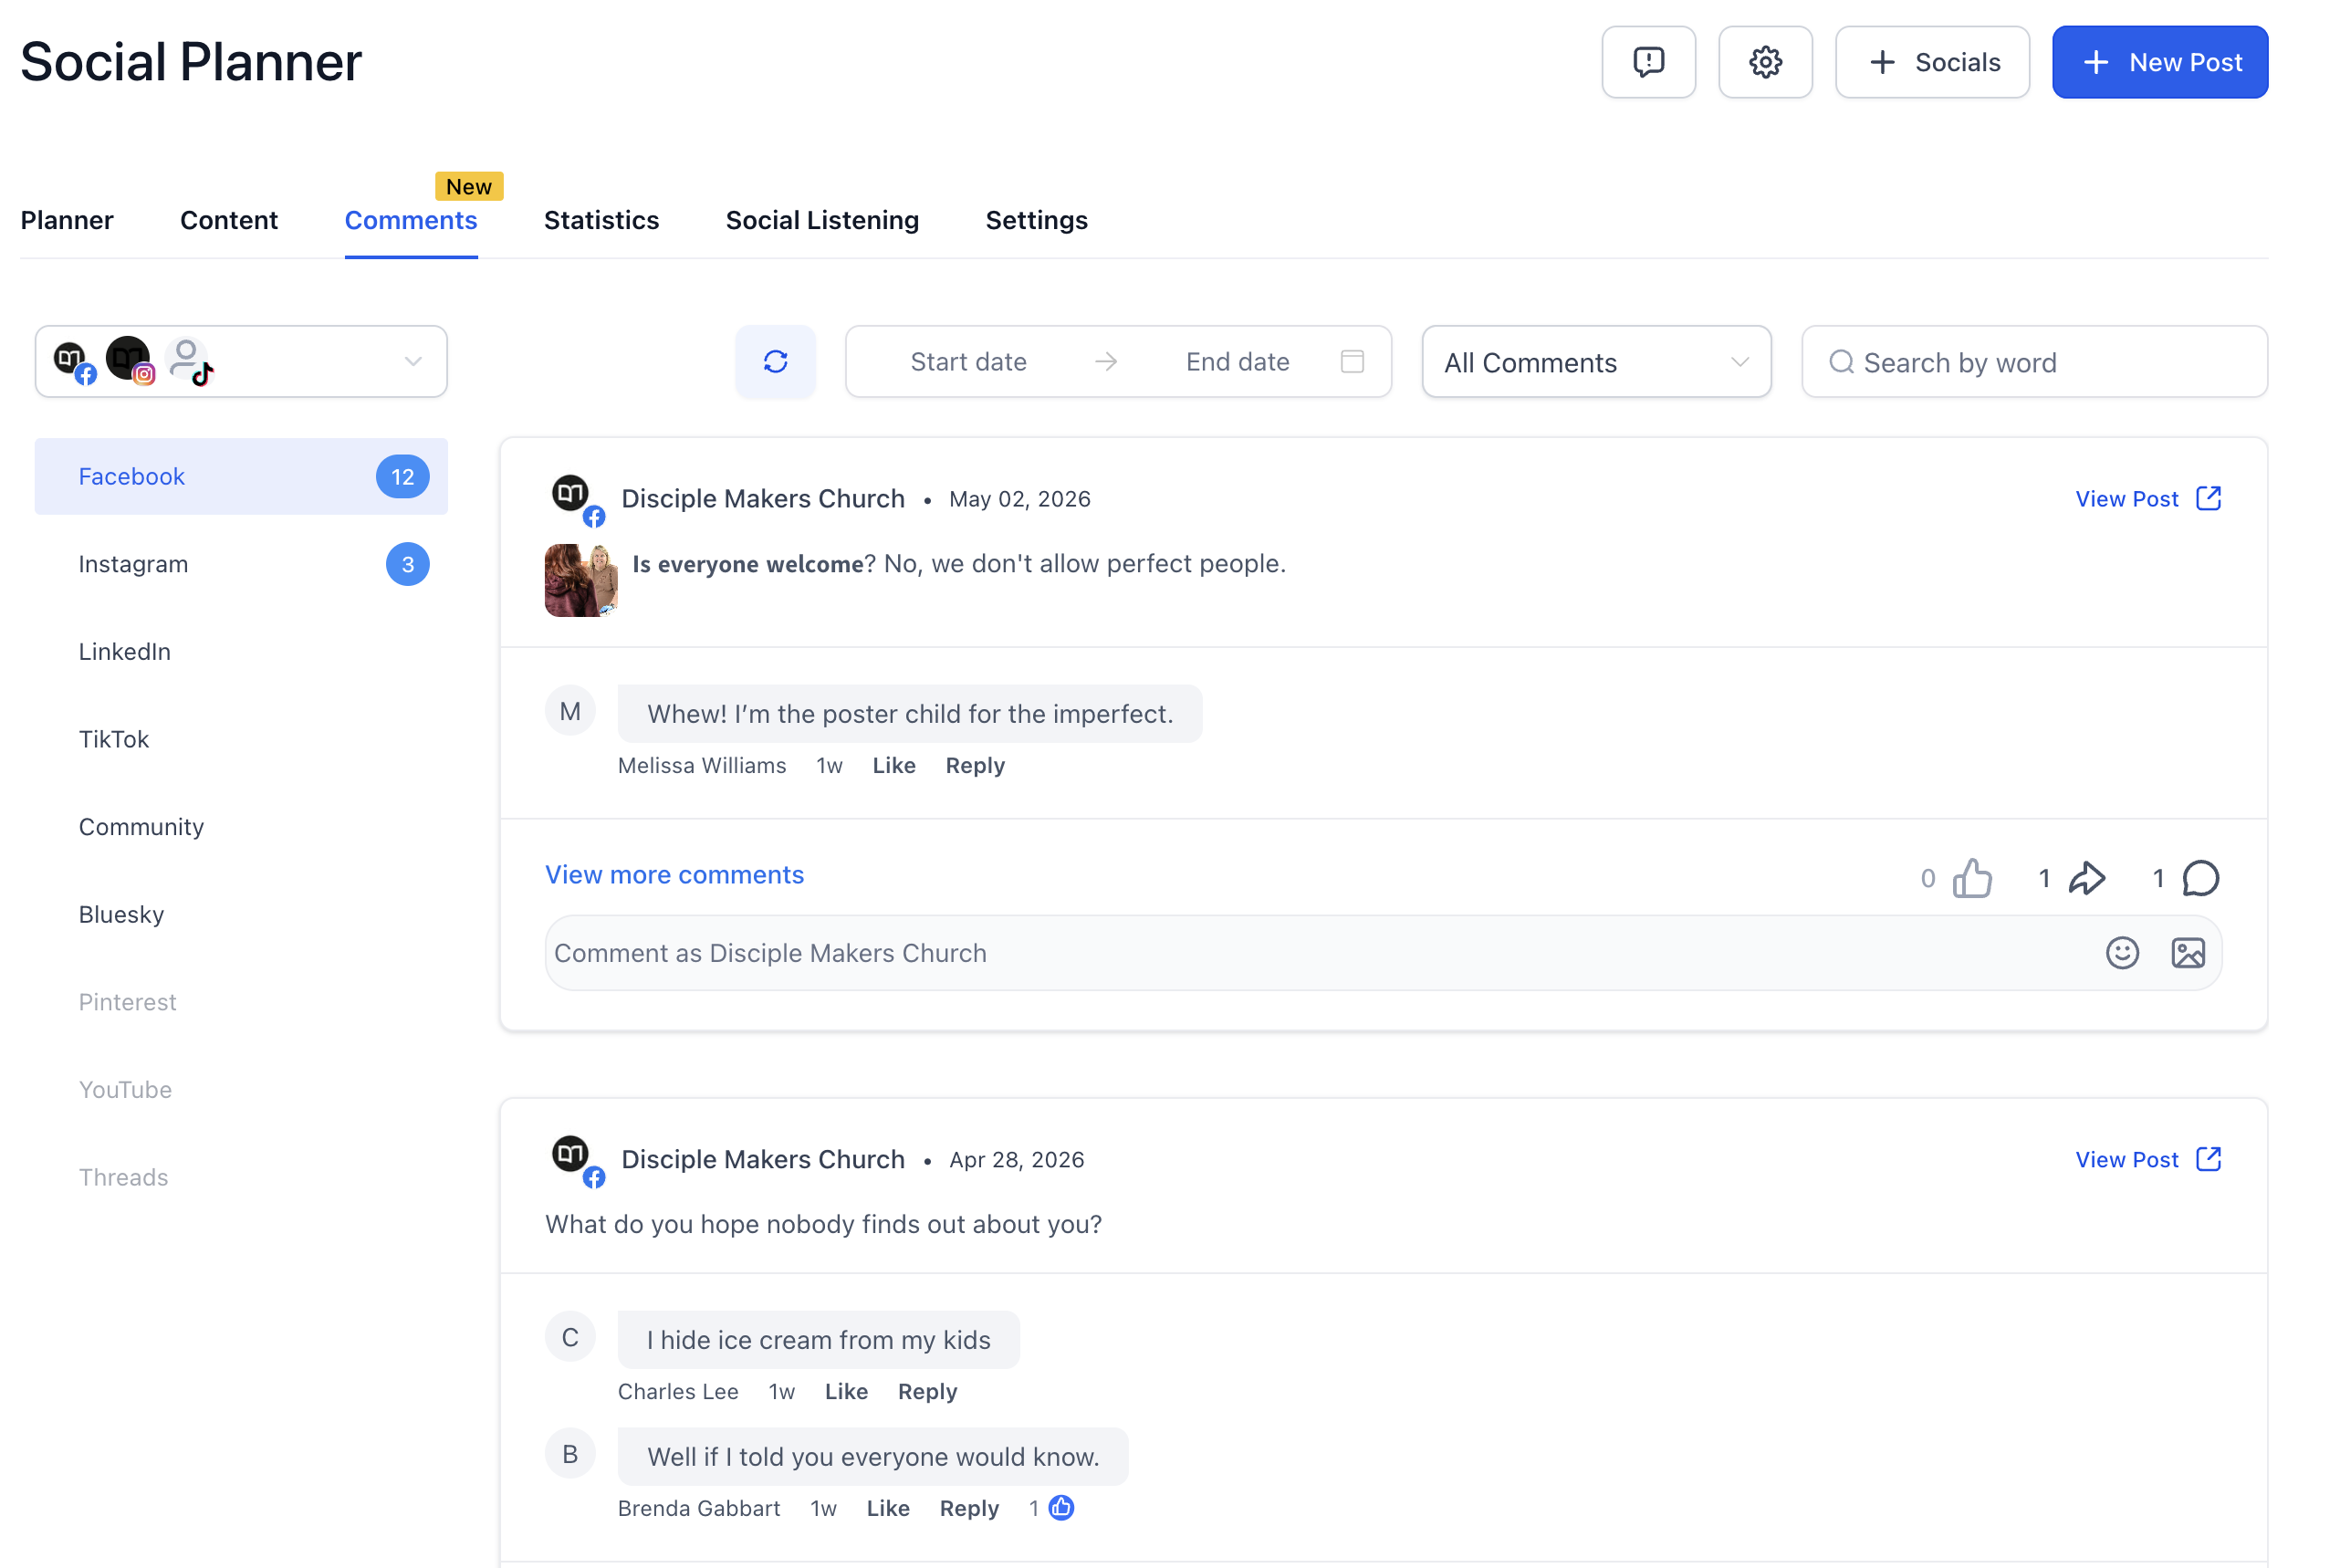Open the All Comments filter dropdown
The width and height of the screenshot is (2340, 1568).
(x=1596, y=361)
